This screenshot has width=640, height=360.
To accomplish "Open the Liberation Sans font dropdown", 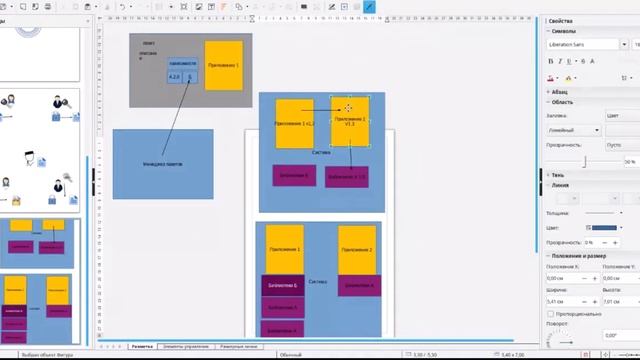I will click(x=624, y=44).
